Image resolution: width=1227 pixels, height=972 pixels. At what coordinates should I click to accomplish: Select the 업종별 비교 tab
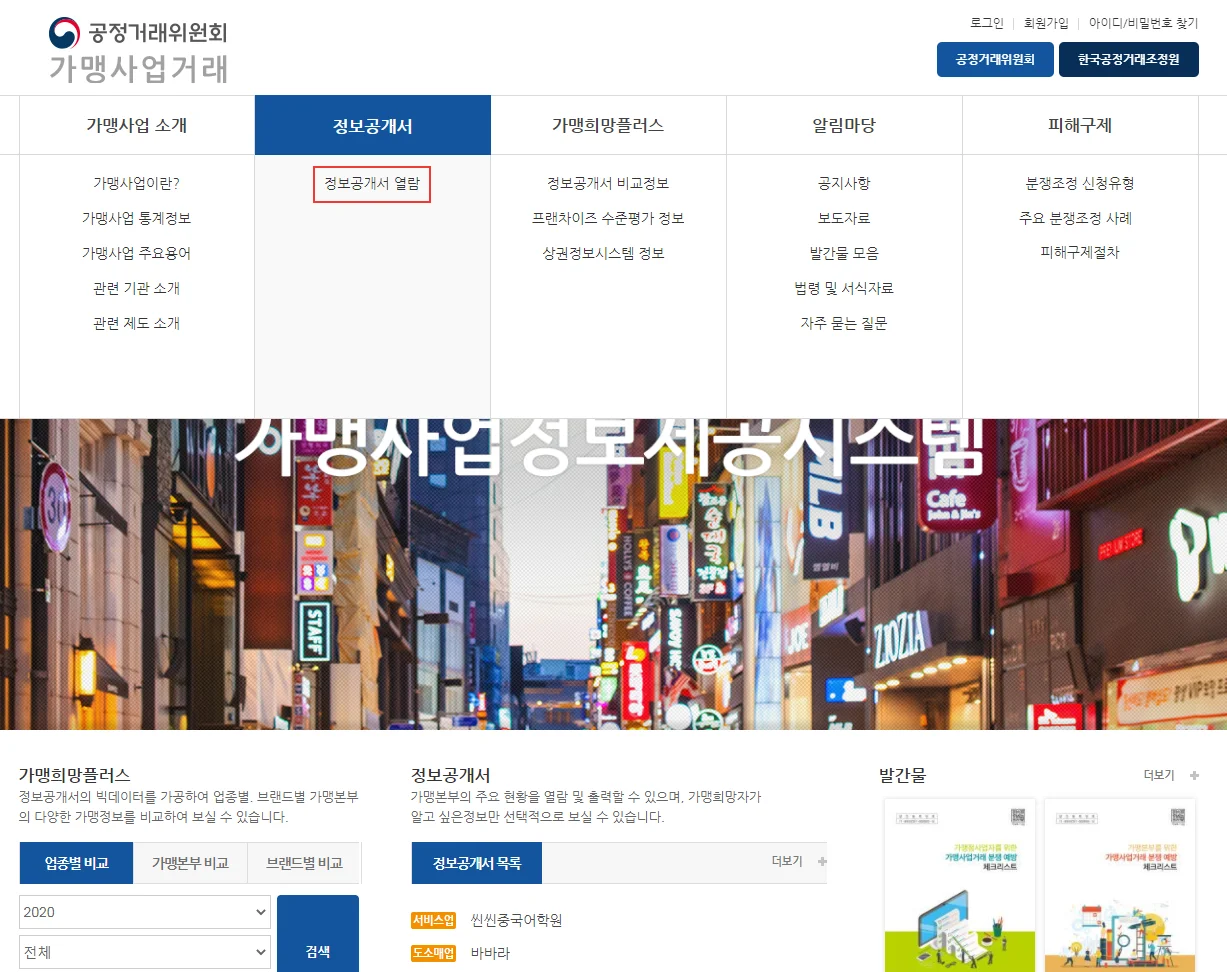point(76,863)
